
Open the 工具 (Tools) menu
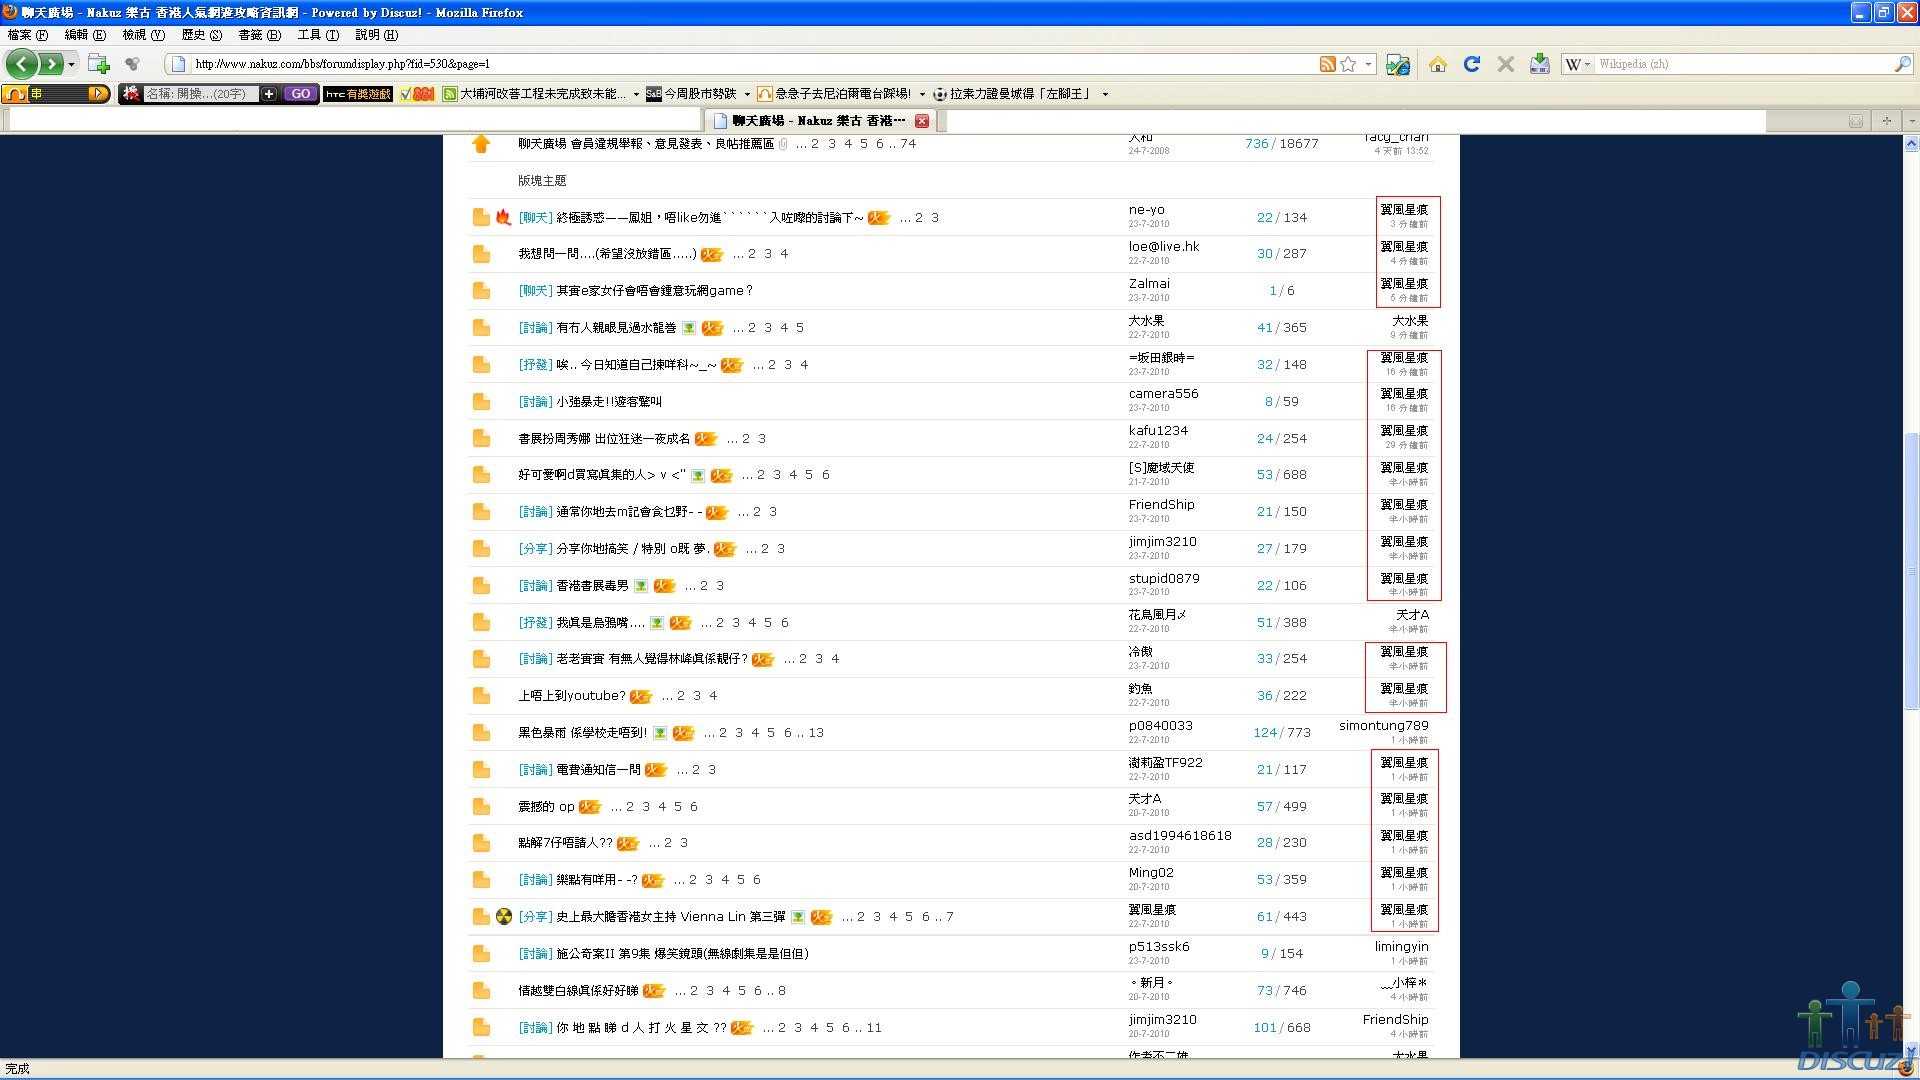(318, 35)
